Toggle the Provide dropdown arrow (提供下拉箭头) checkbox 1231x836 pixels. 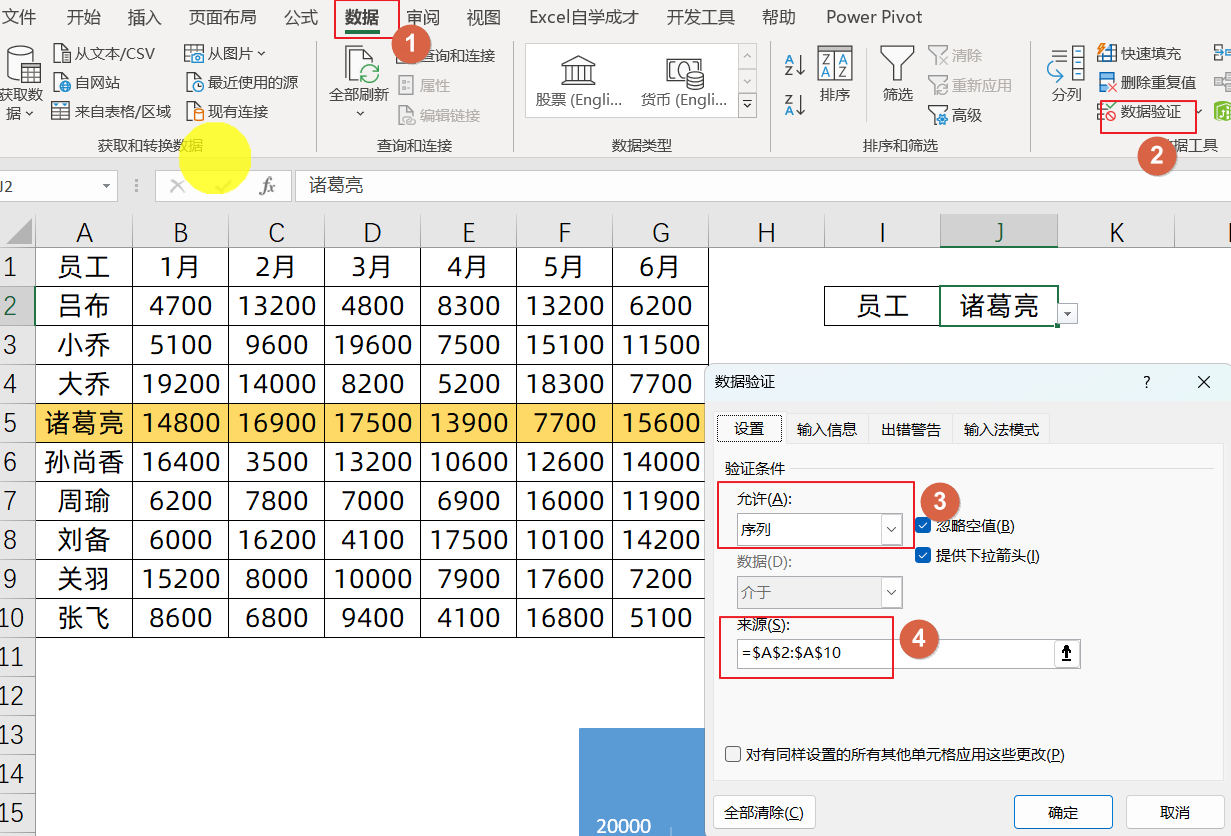click(923, 555)
